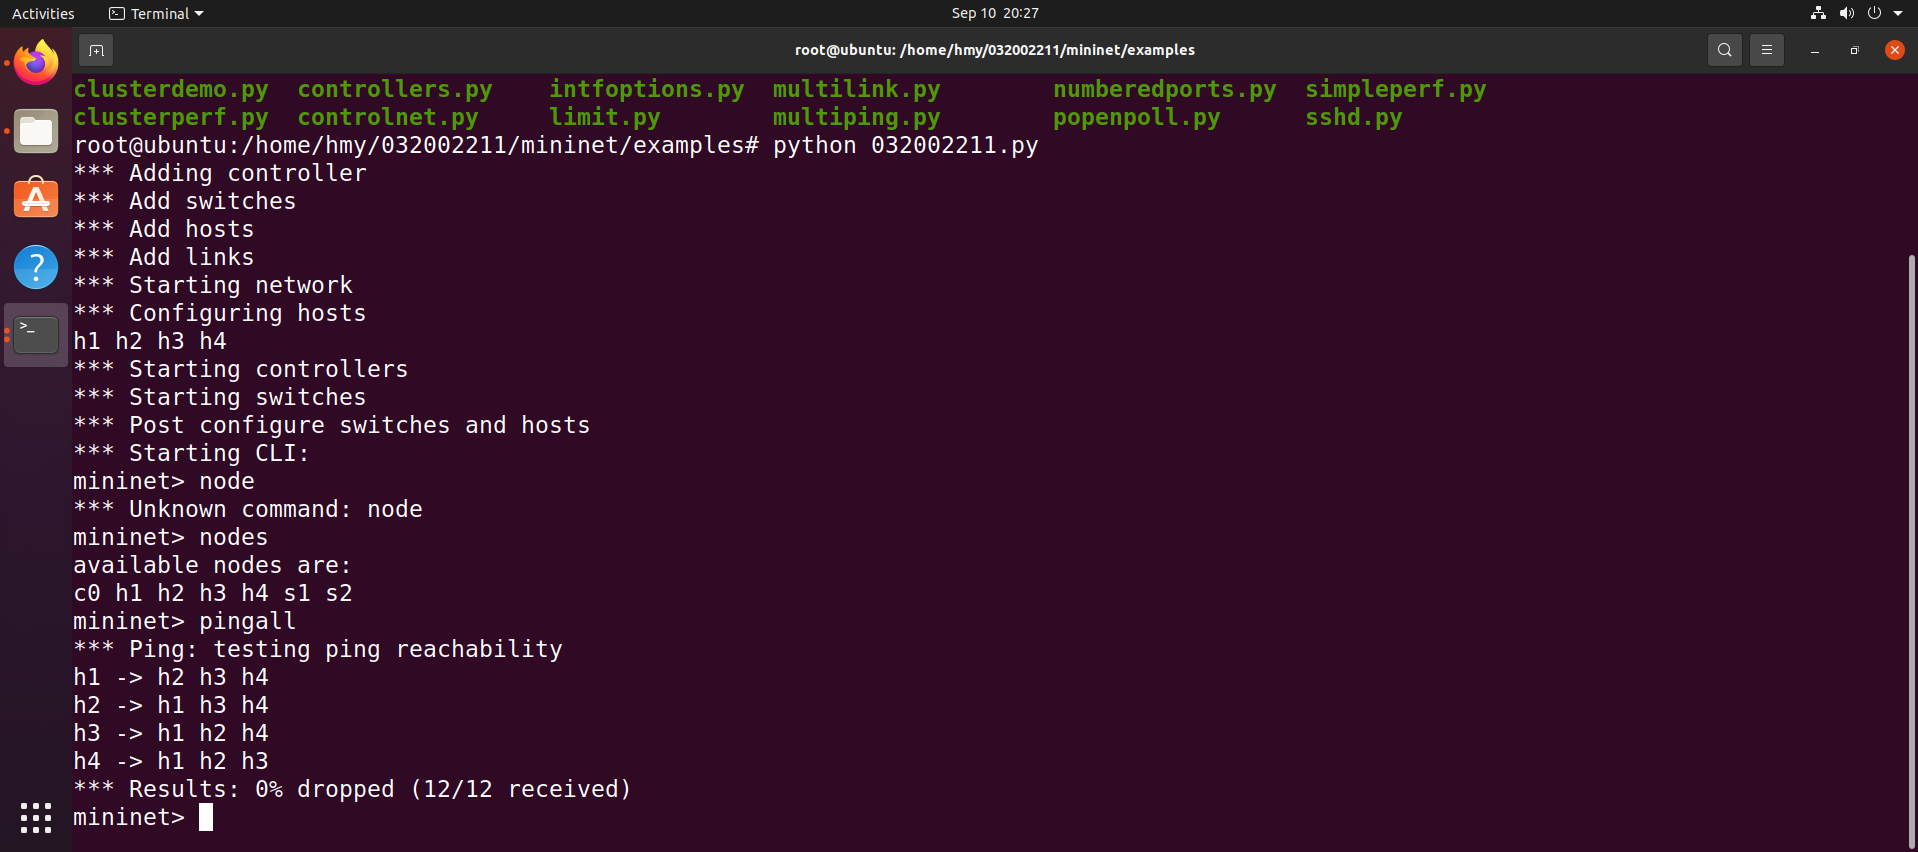Click at the mininet prompt cursor
1918x852 pixels.
coord(206,817)
